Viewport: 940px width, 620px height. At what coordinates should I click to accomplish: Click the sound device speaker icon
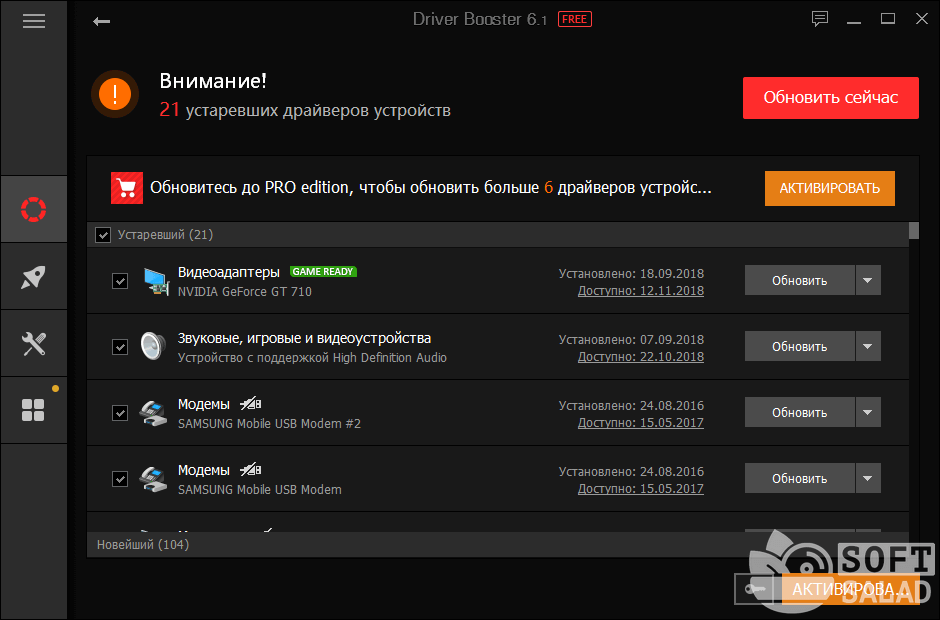click(x=153, y=346)
